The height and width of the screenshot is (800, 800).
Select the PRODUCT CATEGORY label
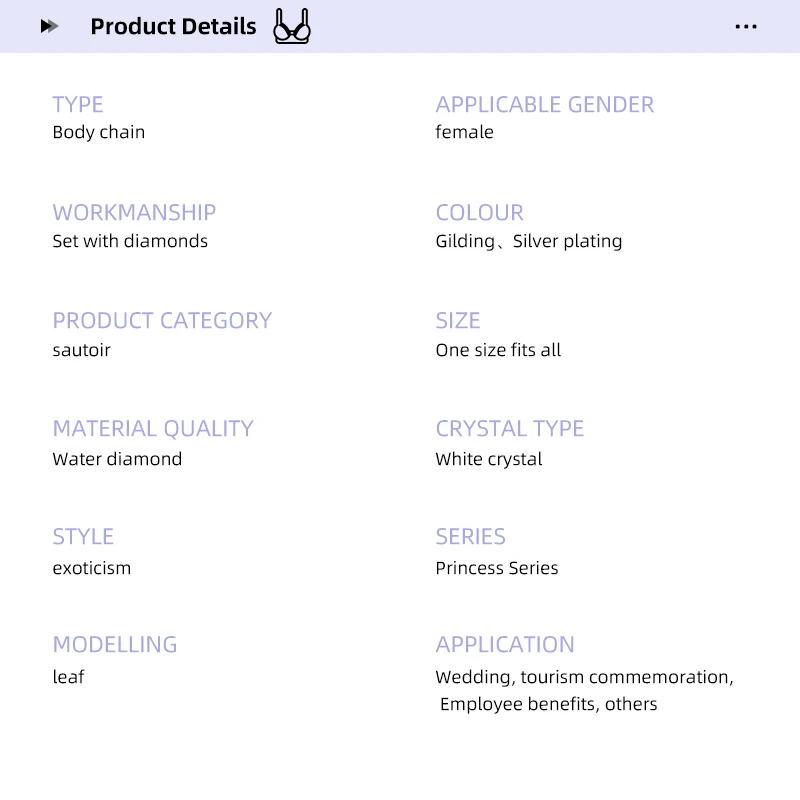point(162,320)
